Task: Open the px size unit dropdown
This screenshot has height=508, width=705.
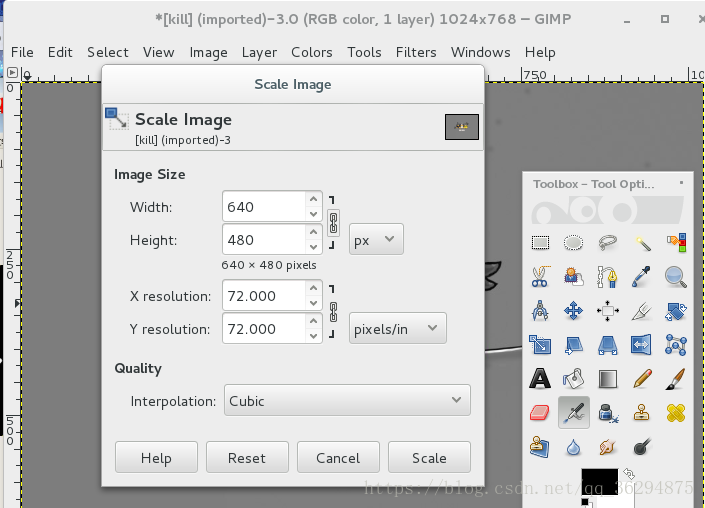Action: pyautogui.click(x=376, y=240)
